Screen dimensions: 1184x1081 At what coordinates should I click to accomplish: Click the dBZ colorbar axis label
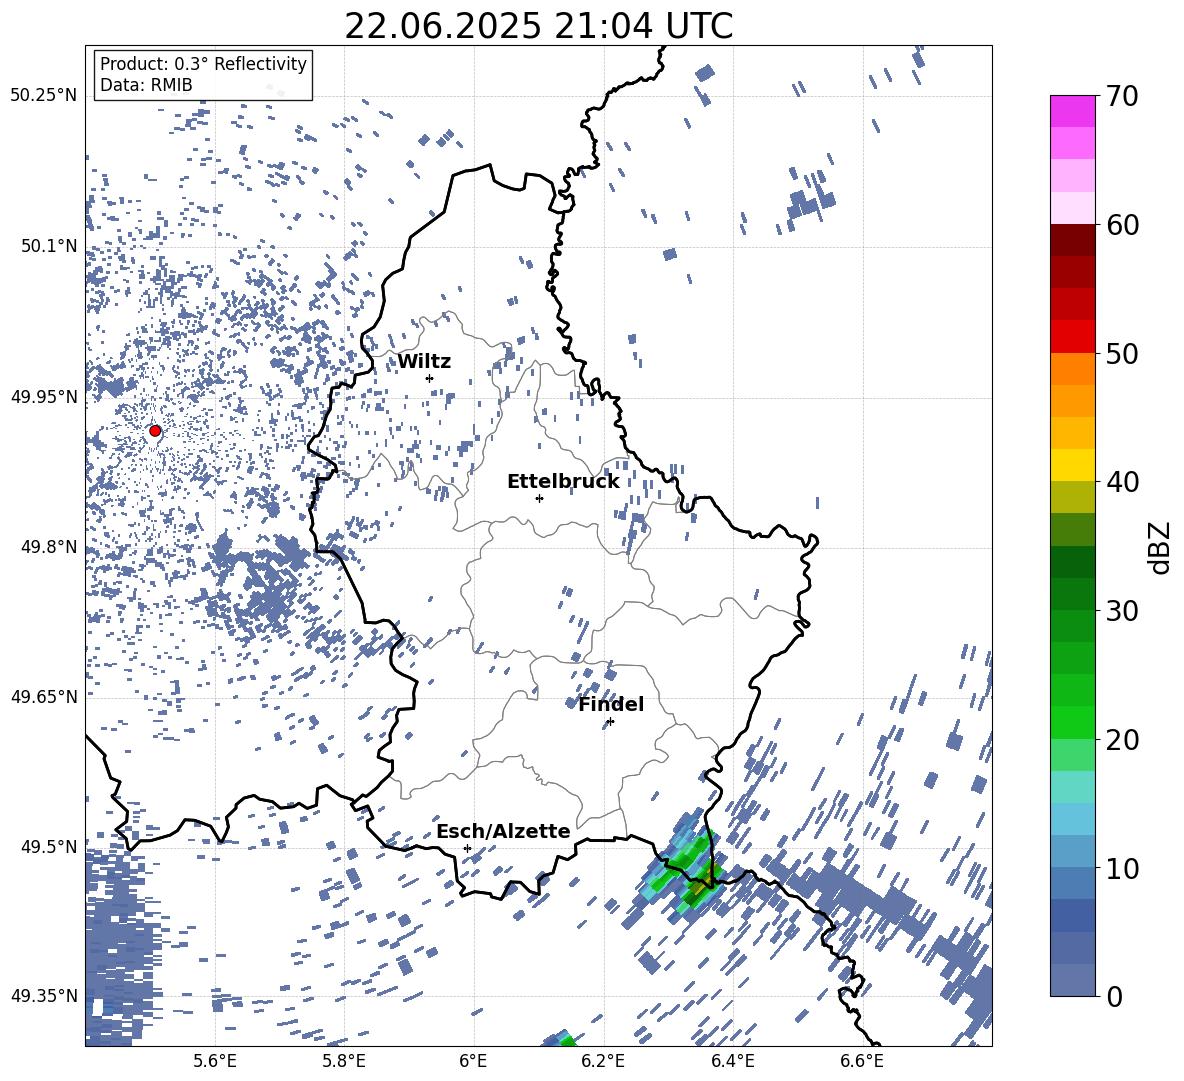pos(1158,547)
